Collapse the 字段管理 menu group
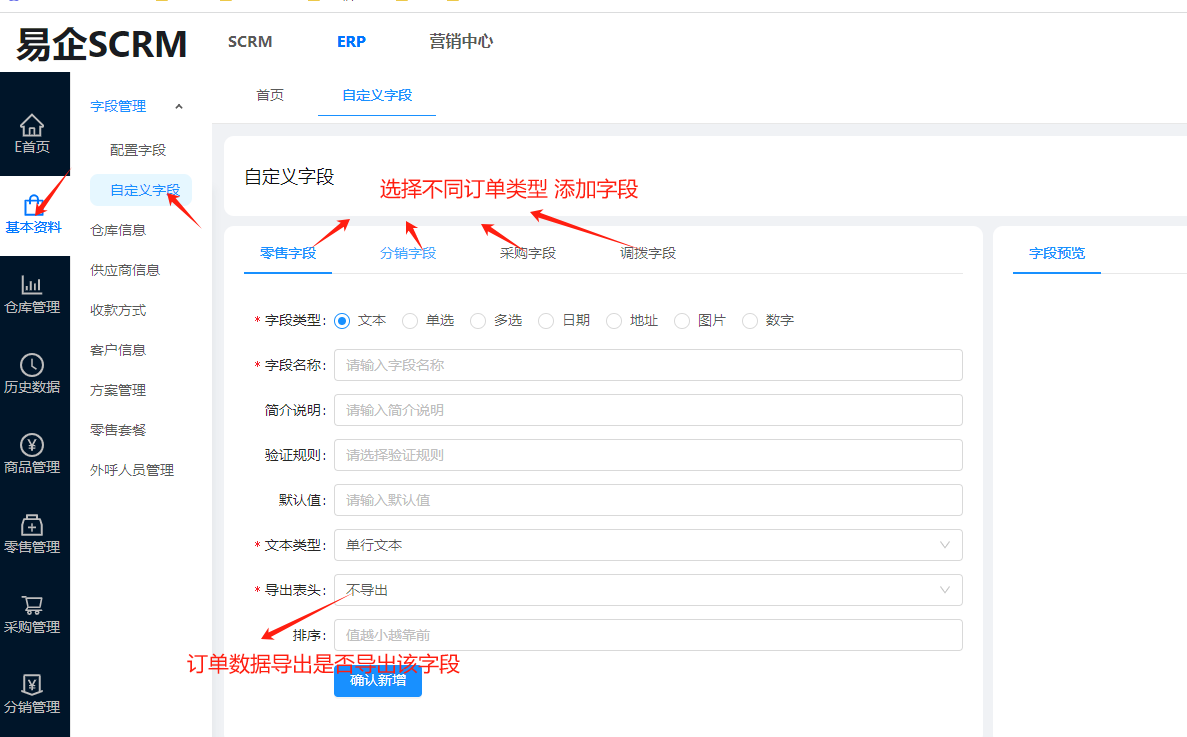The width and height of the screenshot is (1187, 737). click(179, 107)
